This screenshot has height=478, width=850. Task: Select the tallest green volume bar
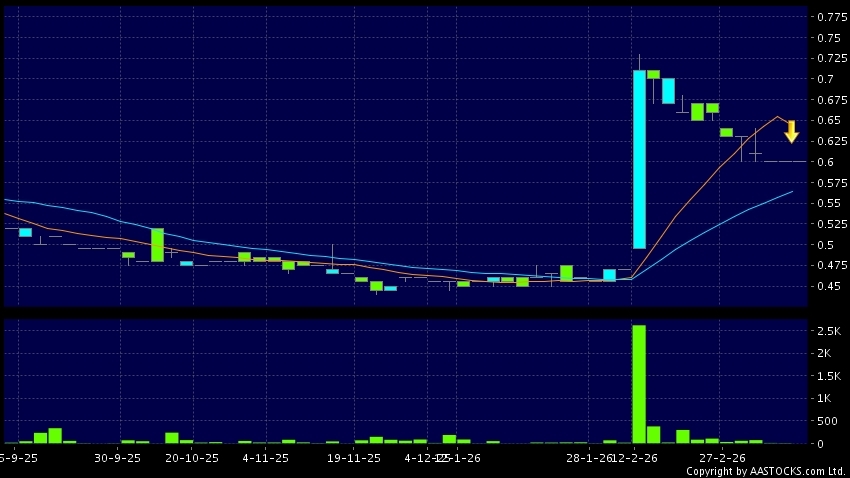coord(639,383)
